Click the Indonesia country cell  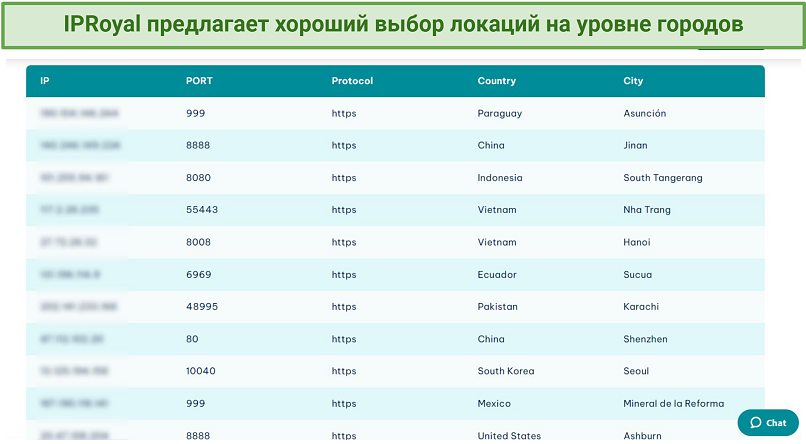coord(500,177)
